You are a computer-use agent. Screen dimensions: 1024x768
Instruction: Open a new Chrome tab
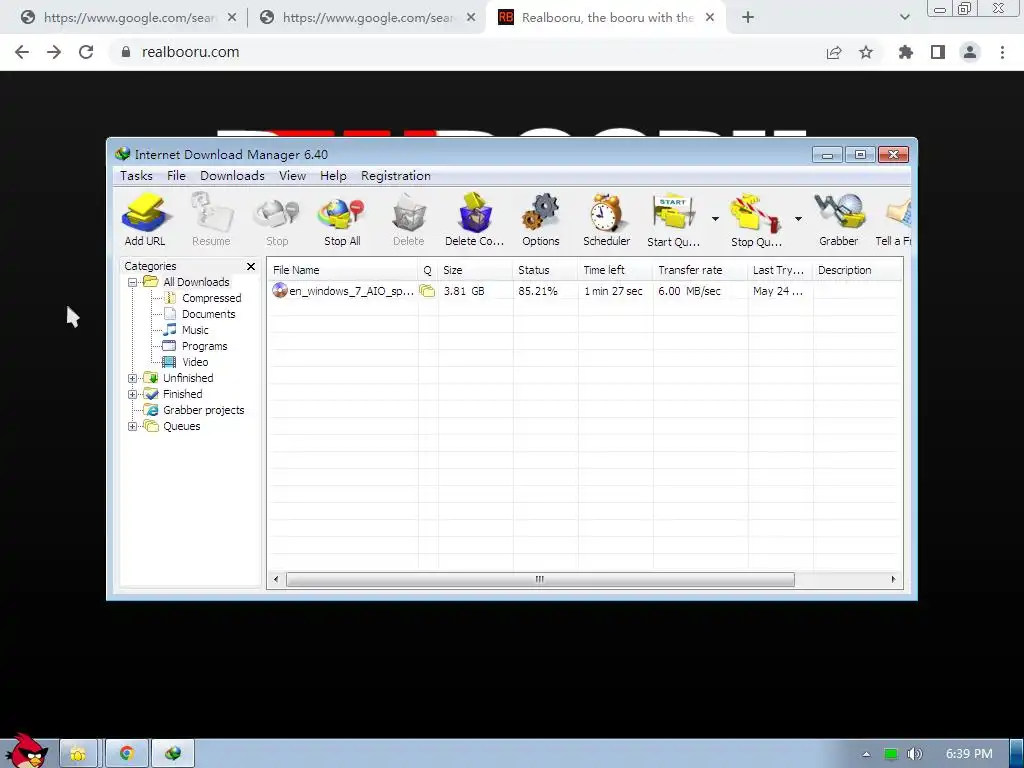click(x=748, y=18)
